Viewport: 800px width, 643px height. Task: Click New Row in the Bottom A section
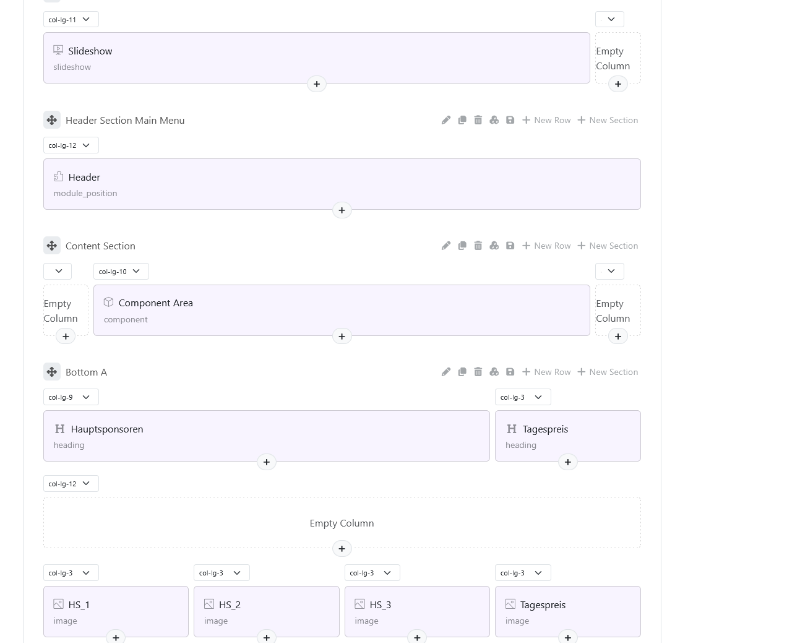pyautogui.click(x=546, y=372)
